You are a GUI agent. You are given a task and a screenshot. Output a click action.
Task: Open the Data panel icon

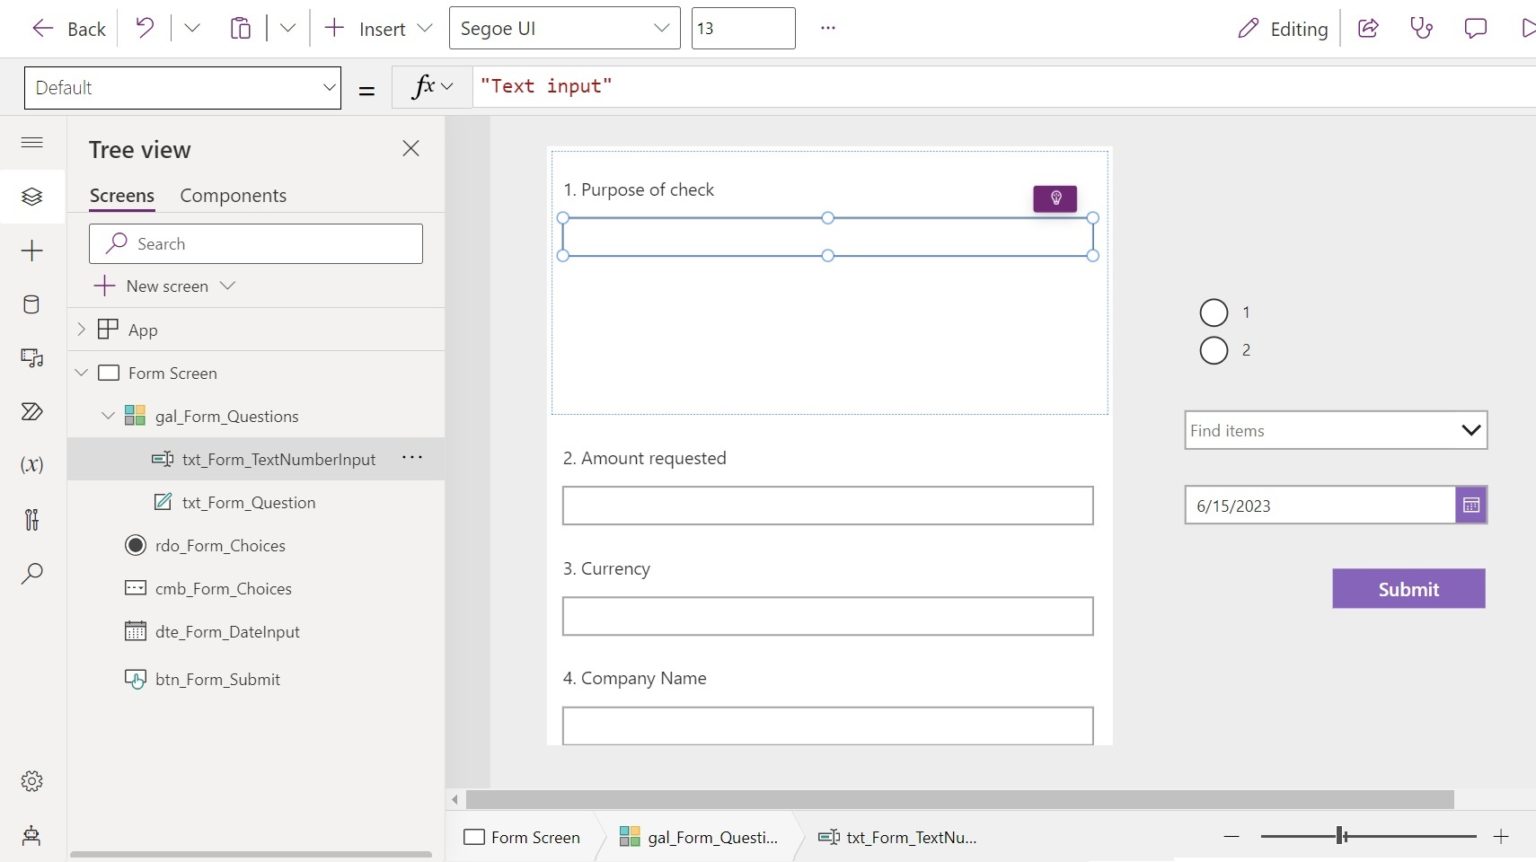(x=33, y=304)
